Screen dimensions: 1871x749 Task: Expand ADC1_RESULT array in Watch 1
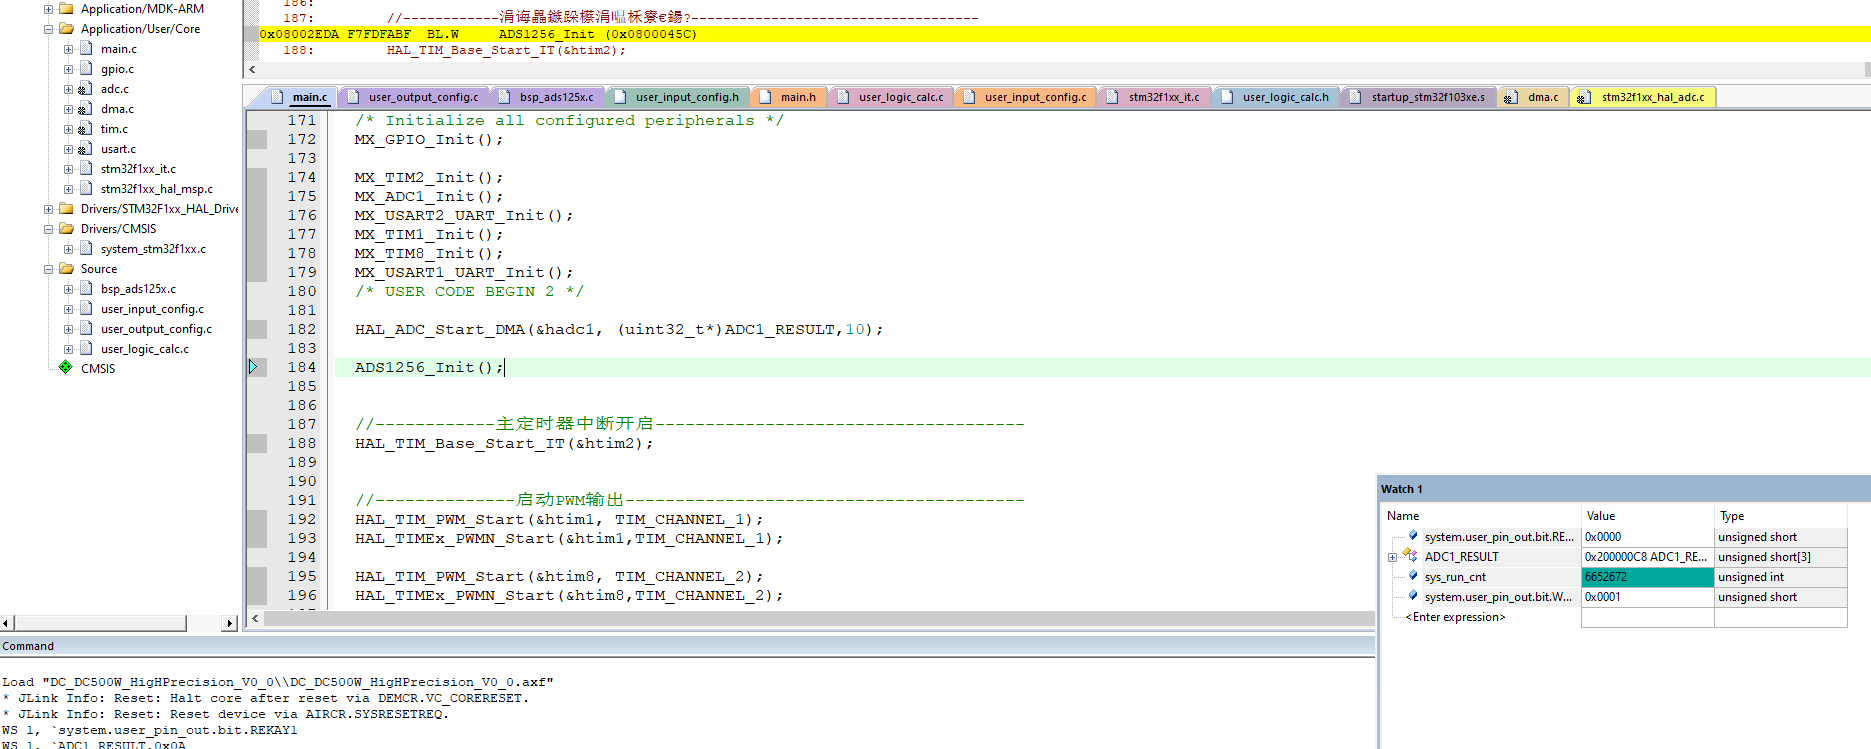(x=1392, y=557)
